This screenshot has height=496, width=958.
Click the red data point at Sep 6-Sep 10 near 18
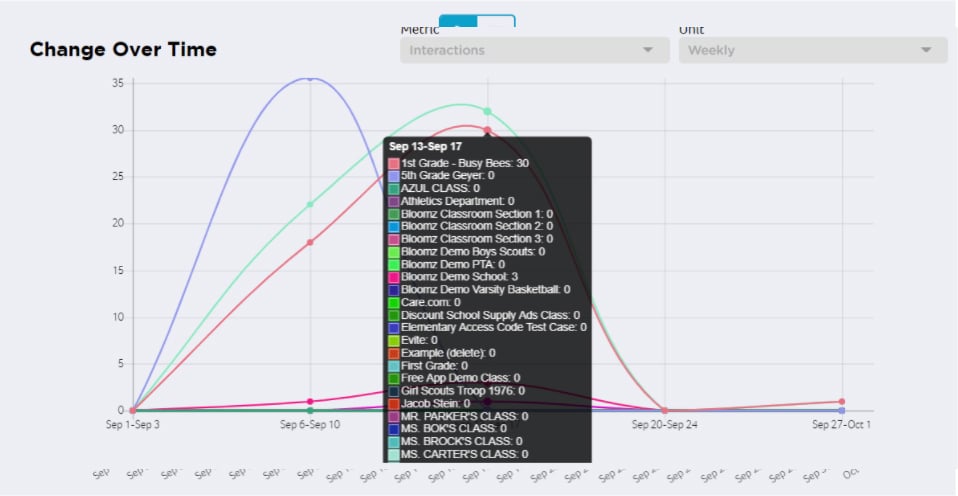(x=310, y=242)
